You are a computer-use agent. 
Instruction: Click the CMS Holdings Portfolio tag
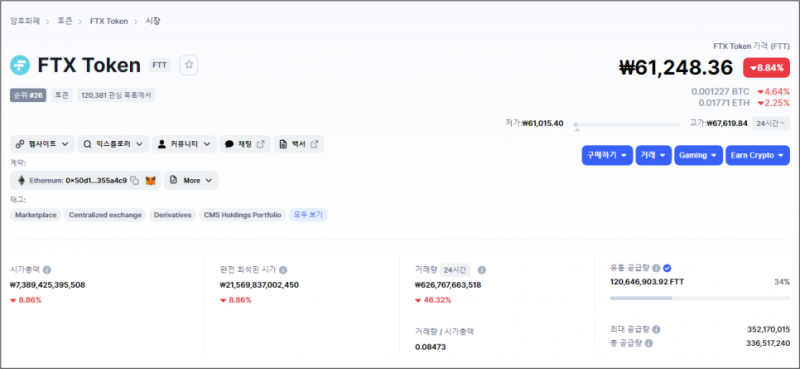point(242,215)
